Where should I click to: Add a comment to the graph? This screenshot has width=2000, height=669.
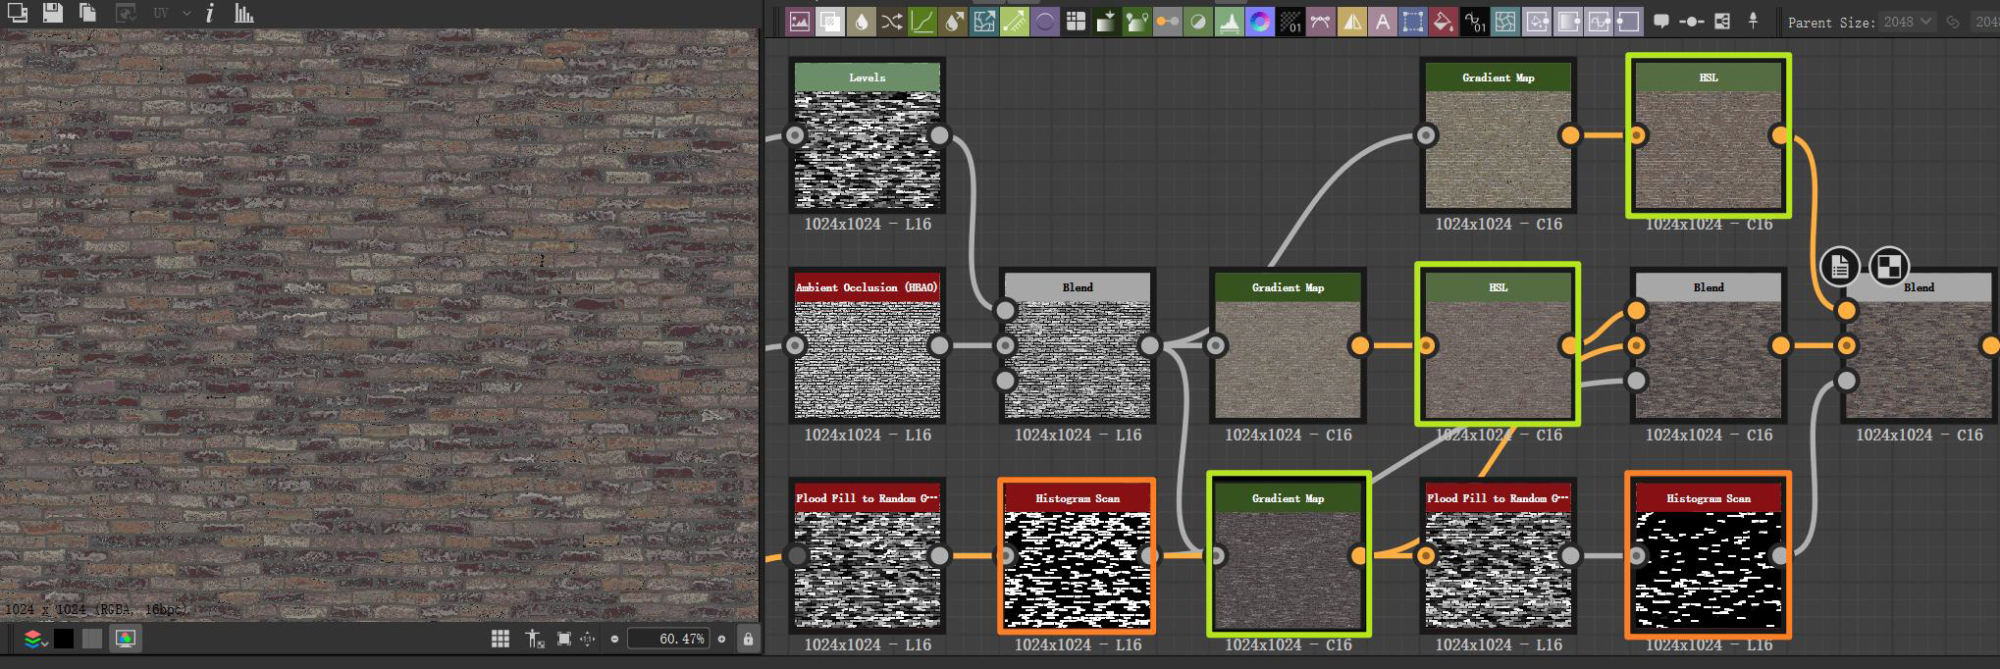[x=1661, y=21]
